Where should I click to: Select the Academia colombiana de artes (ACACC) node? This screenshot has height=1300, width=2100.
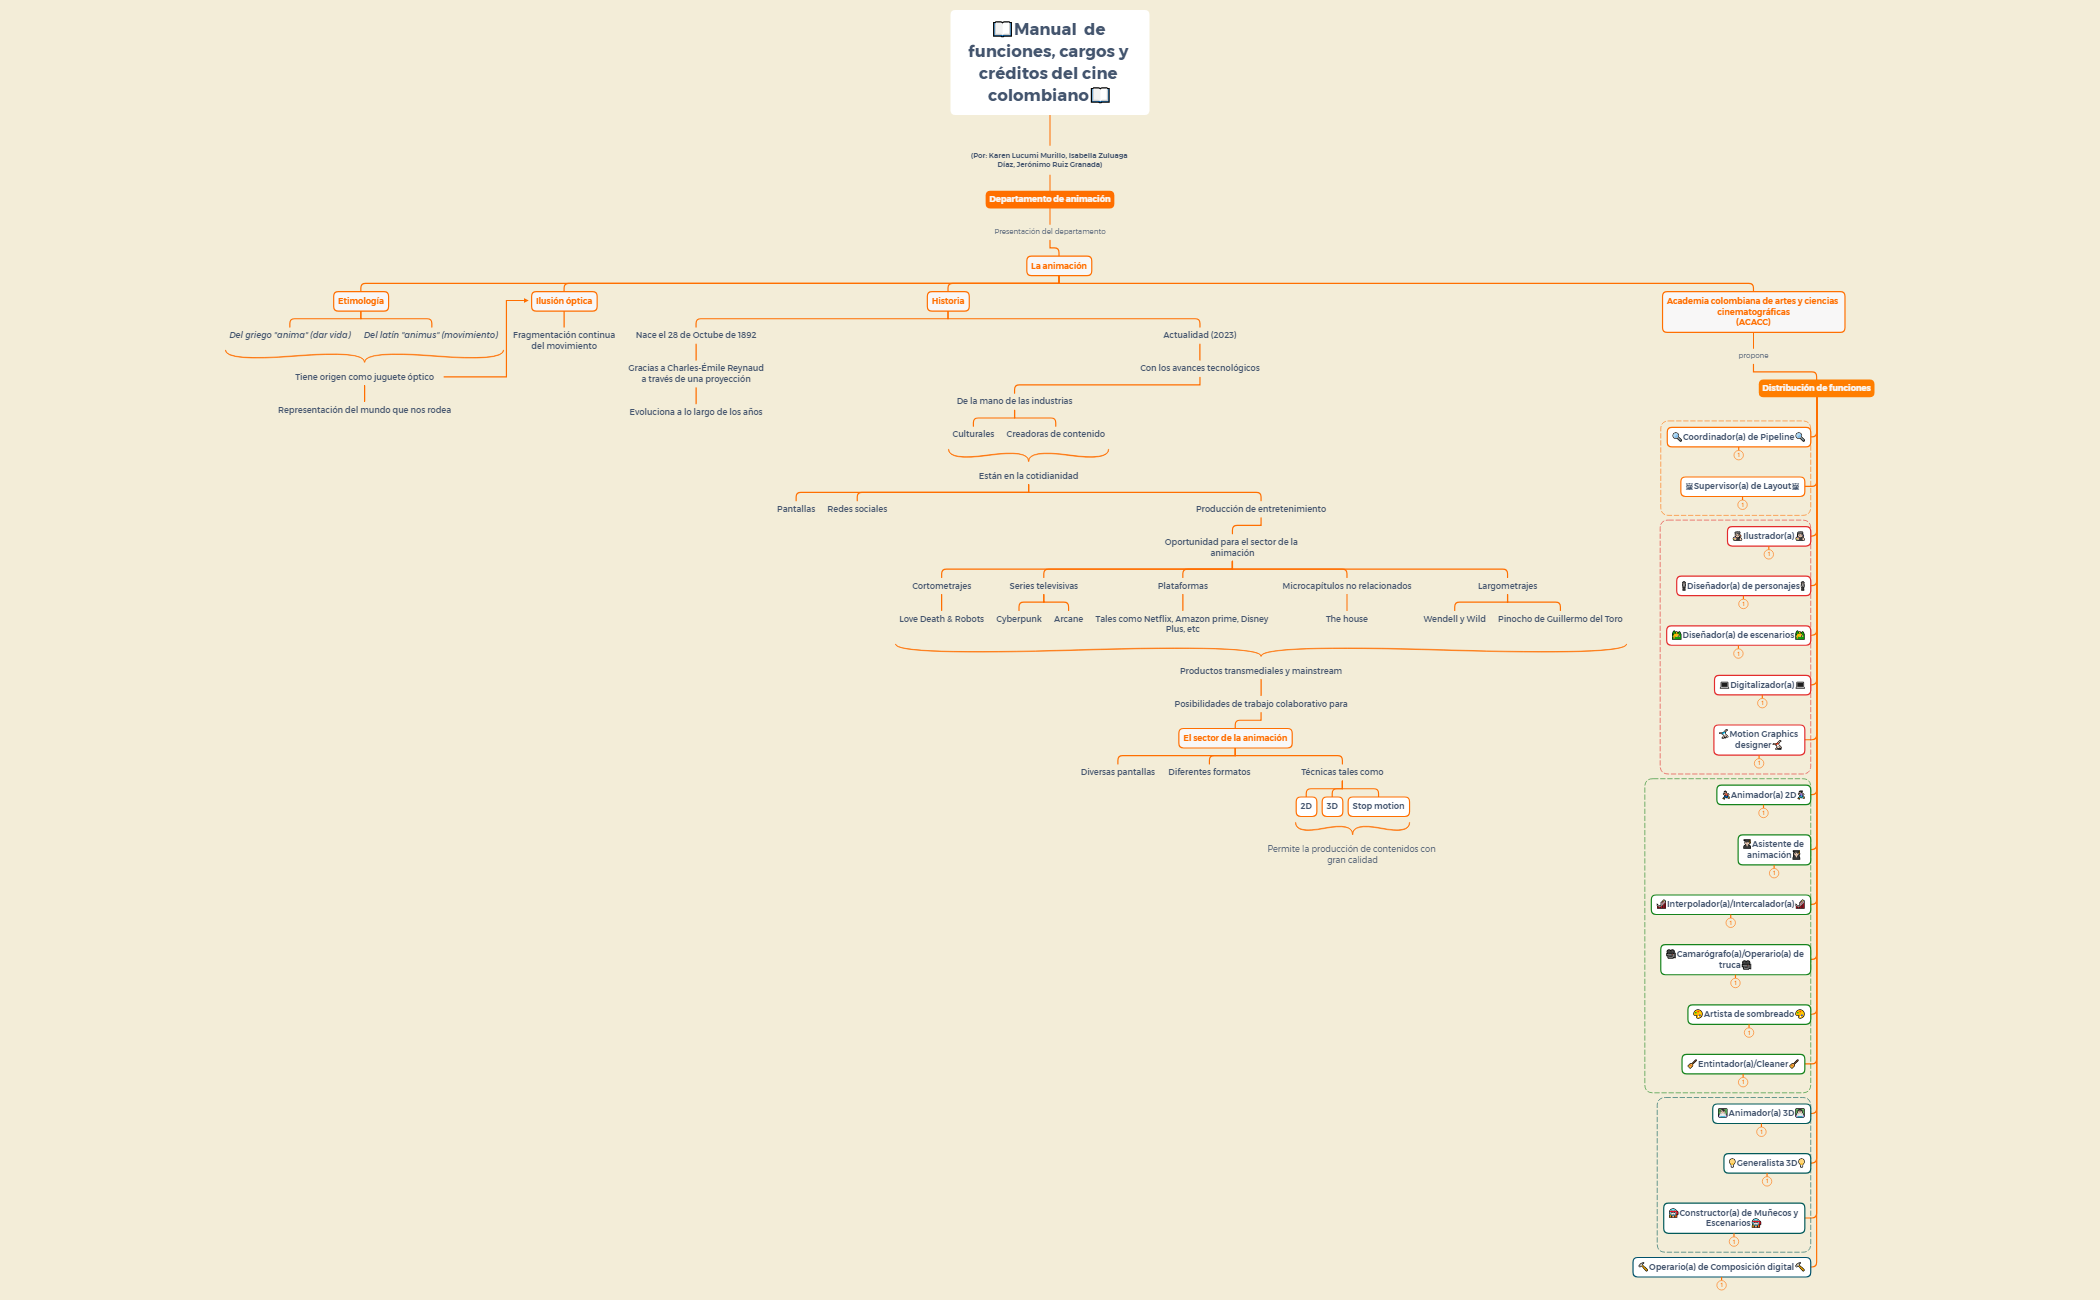(x=1752, y=311)
